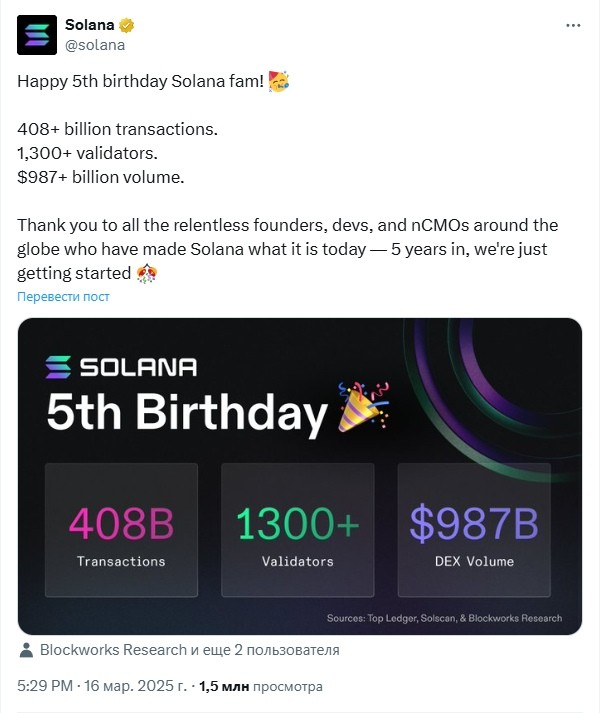This screenshot has height=713, width=600.
Task: Open tagged users 'Blockworks Research и еще 2 пользователя'
Action: click(189, 650)
